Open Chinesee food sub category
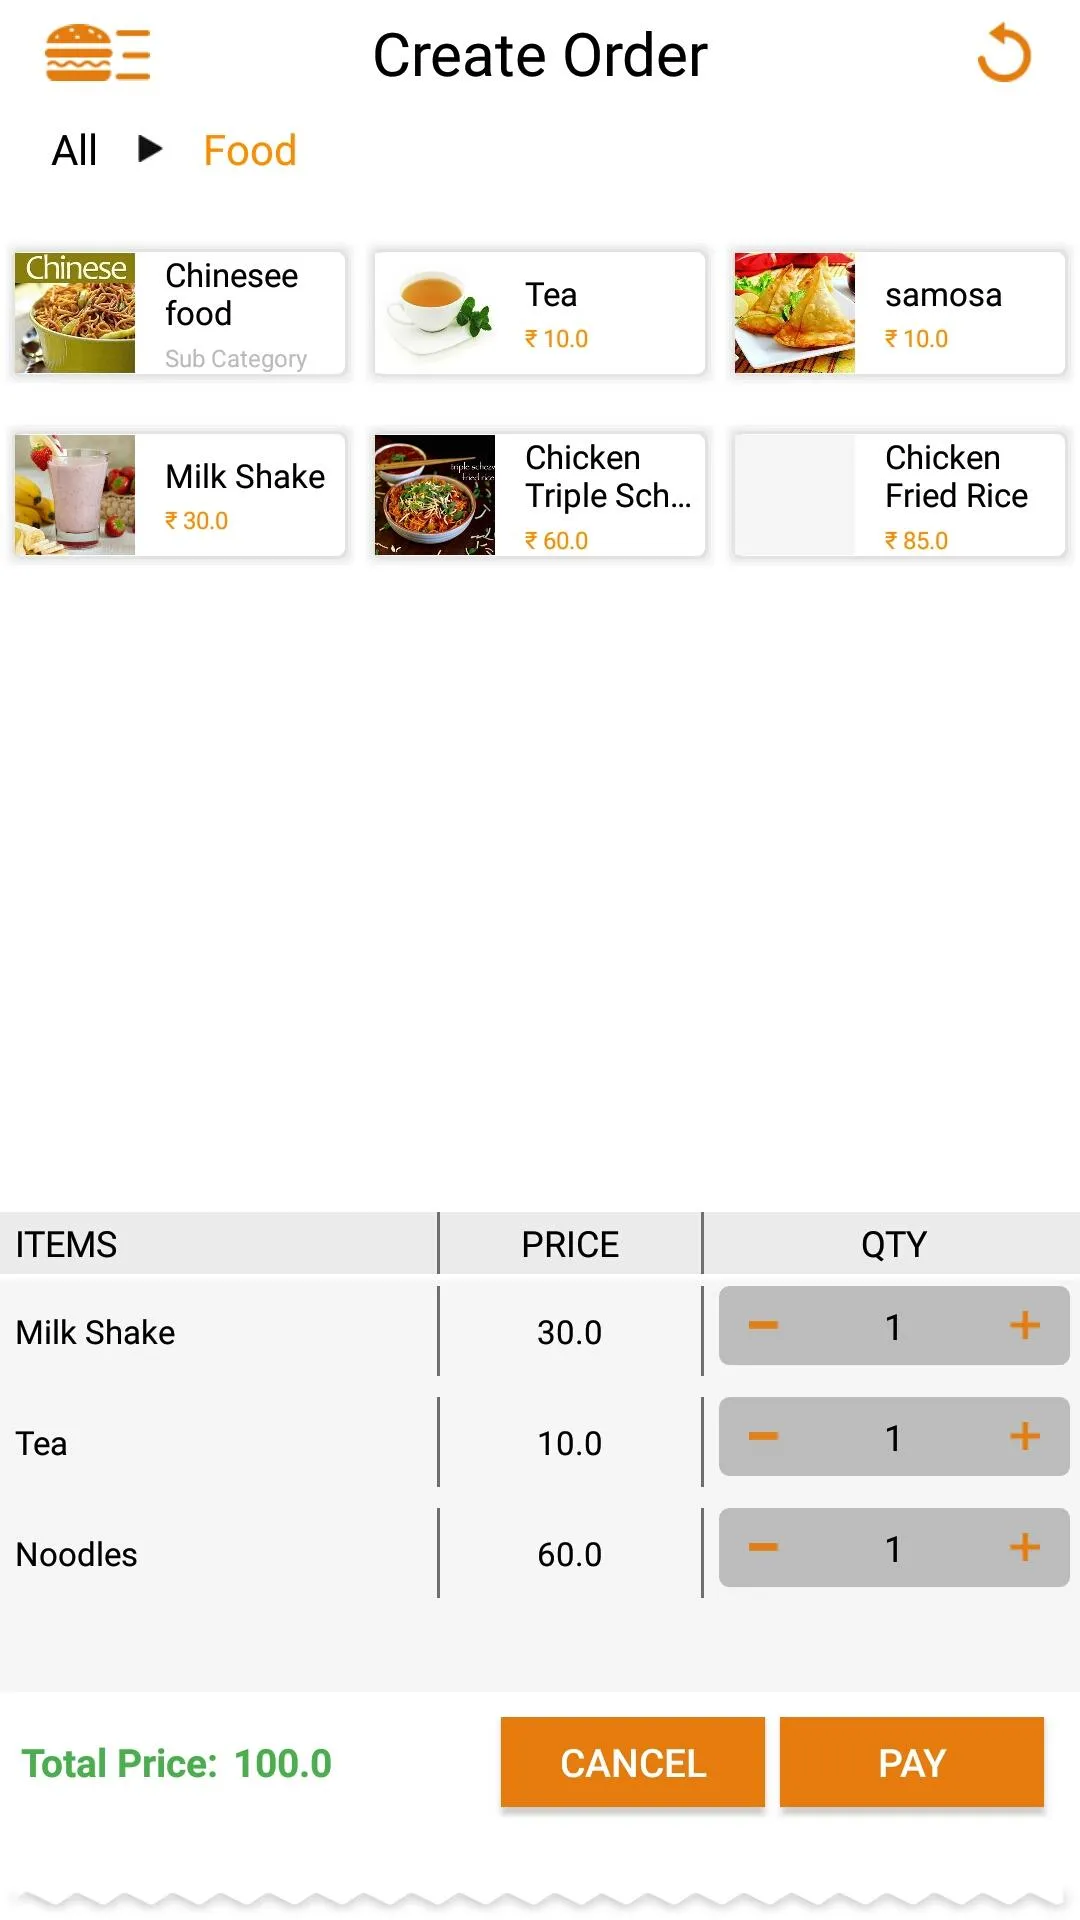1080x1920 pixels. click(180, 313)
